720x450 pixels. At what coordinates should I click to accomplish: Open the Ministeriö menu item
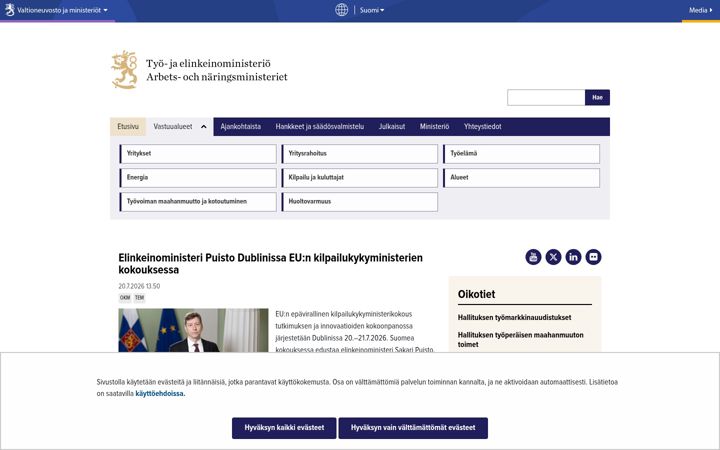434,127
